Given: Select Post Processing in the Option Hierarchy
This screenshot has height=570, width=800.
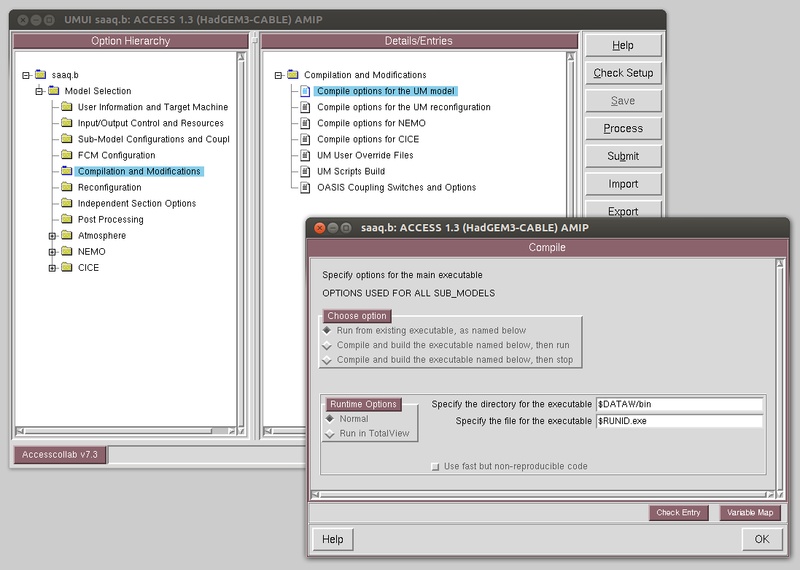Looking at the screenshot, I should 110,219.
